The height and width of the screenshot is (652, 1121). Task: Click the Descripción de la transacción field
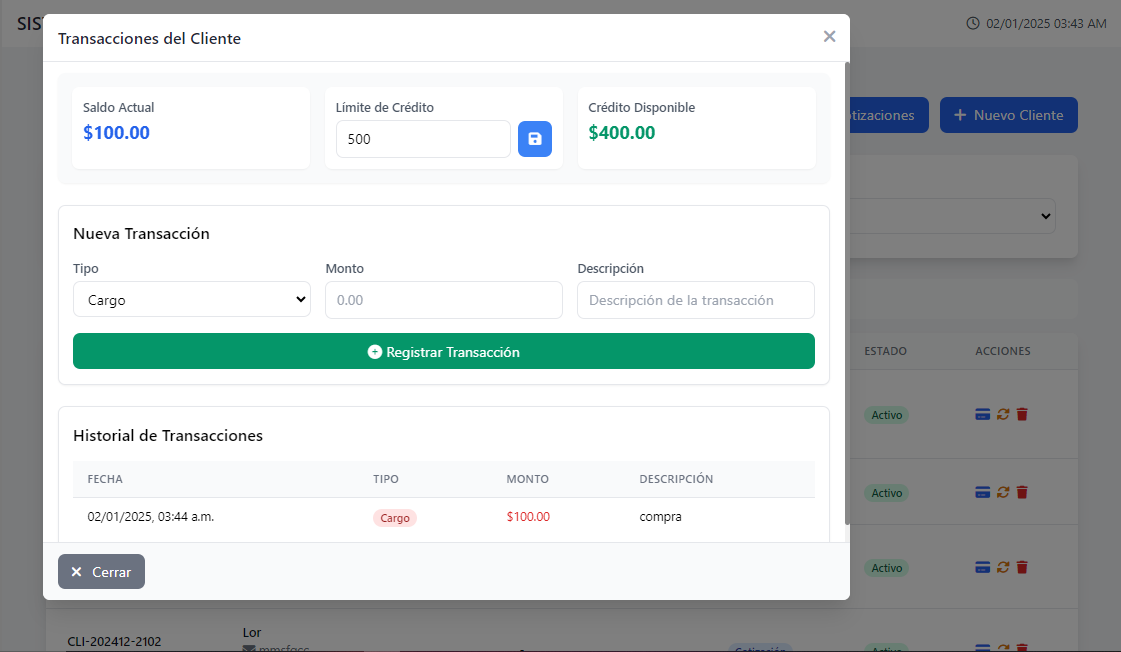695,300
